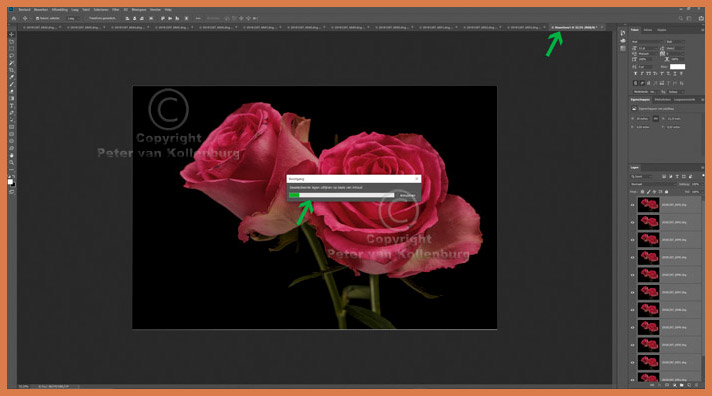Toggle the Autom. selectie checkbox
This screenshot has width=712, height=396.
pyautogui.click(x=37, y=18)
